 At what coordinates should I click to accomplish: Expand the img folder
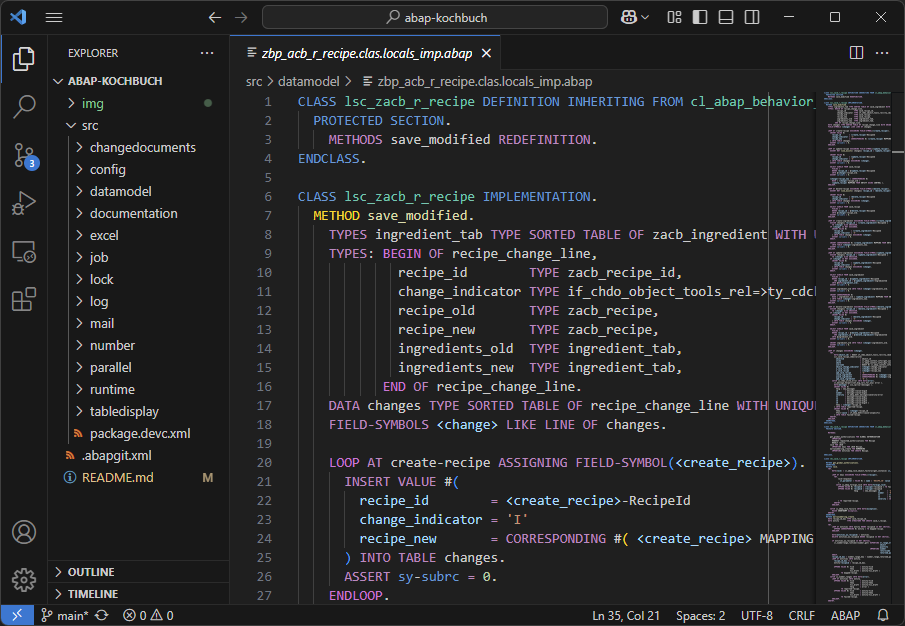tap(140, 103)
